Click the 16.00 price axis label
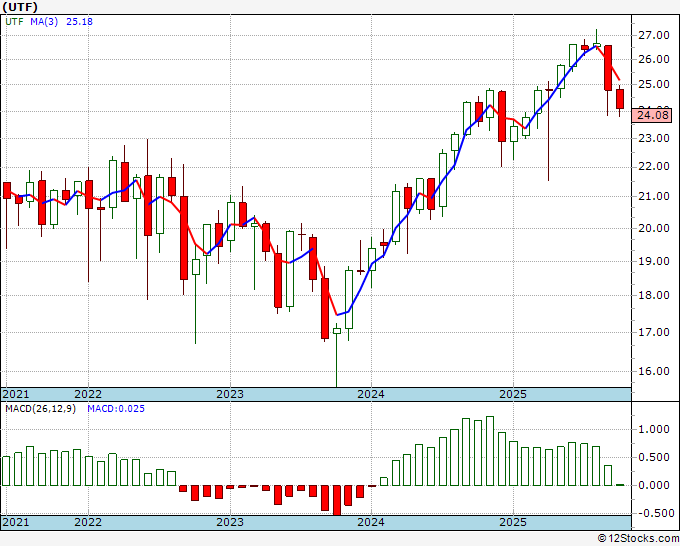Screen dimensions: 680x546 (654, 371)
